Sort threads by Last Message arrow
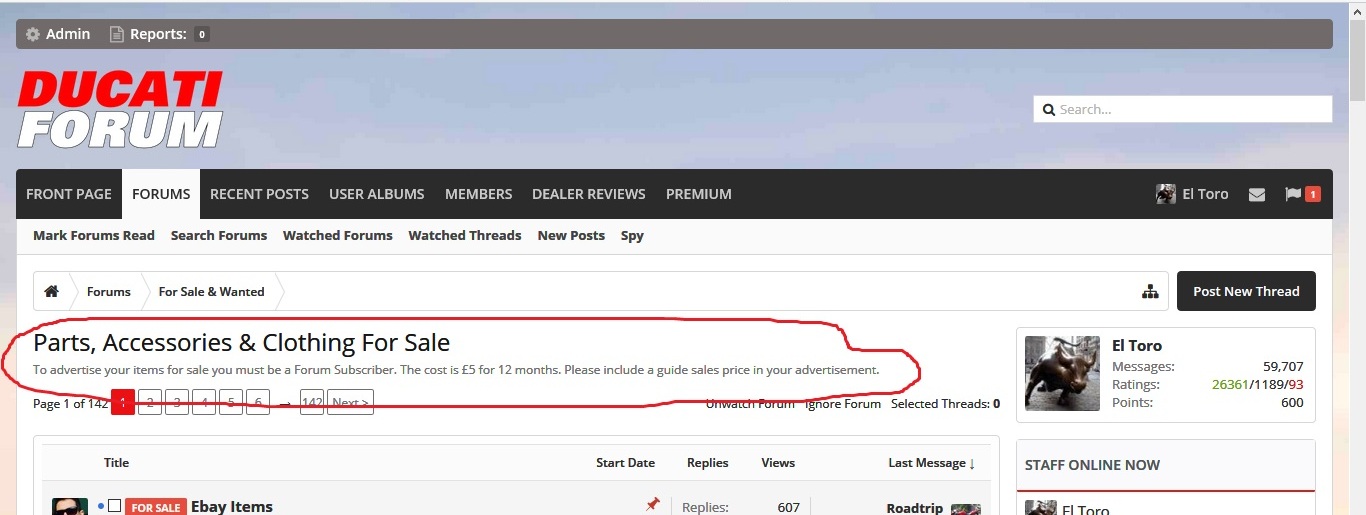This screenshot has height=515, width=1366. tap(971, 463)
